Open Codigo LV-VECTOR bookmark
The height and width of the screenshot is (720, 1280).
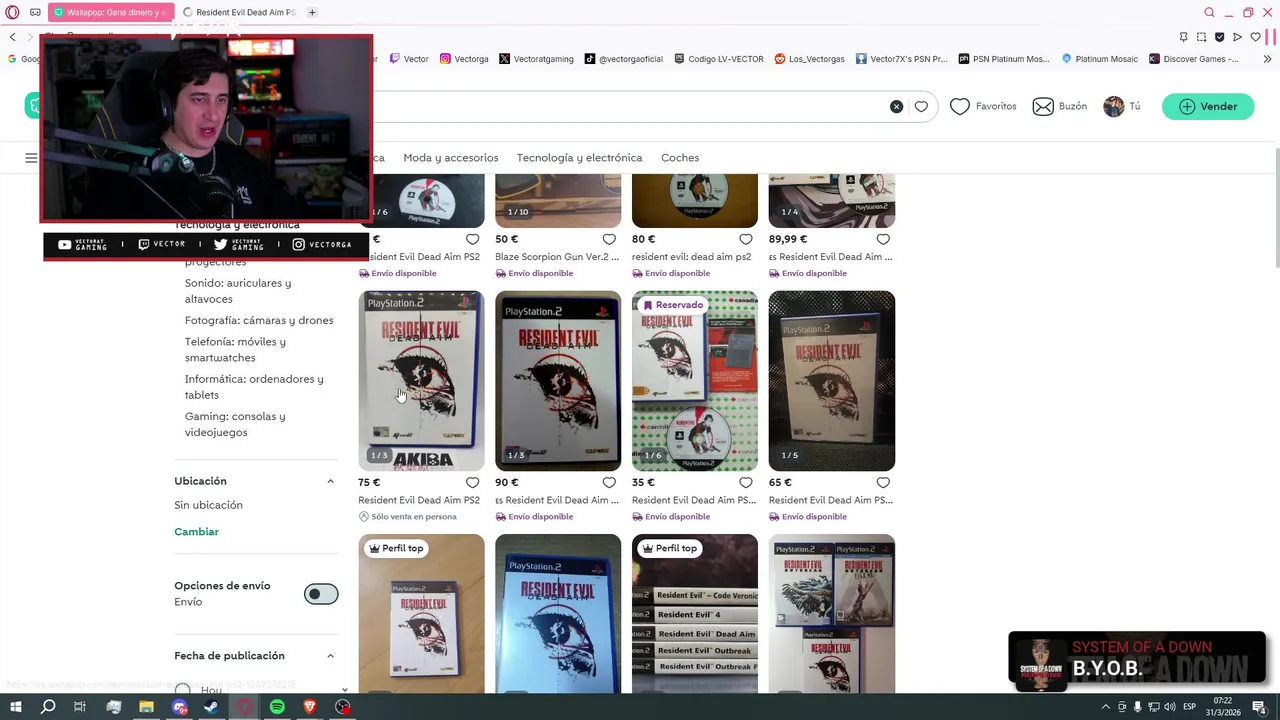pyautogui.click(x=720, y=59)
